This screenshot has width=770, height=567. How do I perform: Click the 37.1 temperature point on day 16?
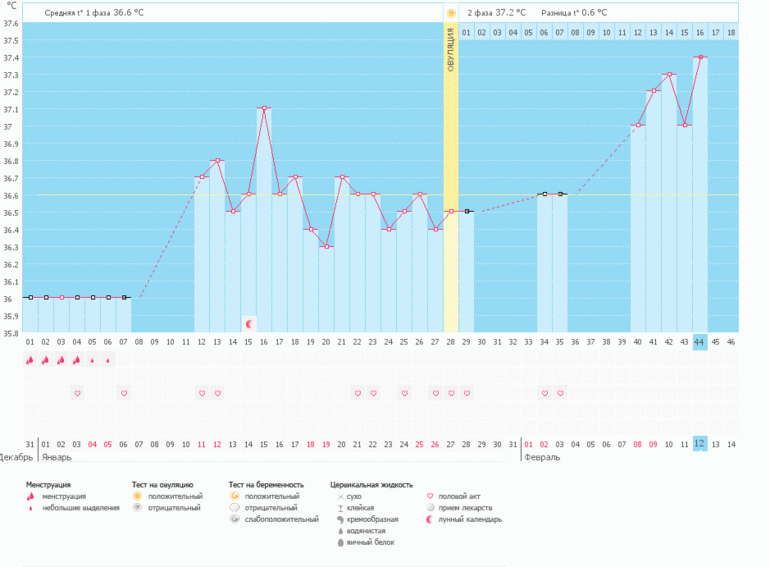tap(264, 108)
